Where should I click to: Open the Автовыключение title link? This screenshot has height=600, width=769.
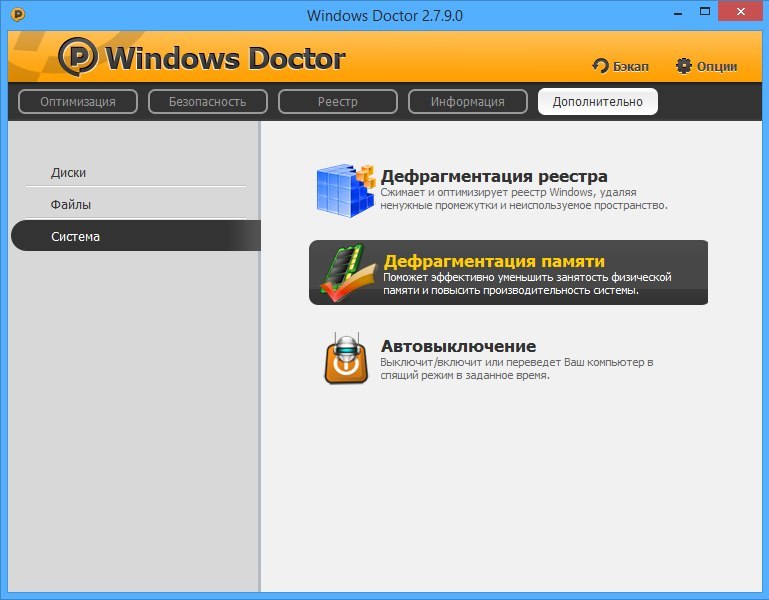458,347
